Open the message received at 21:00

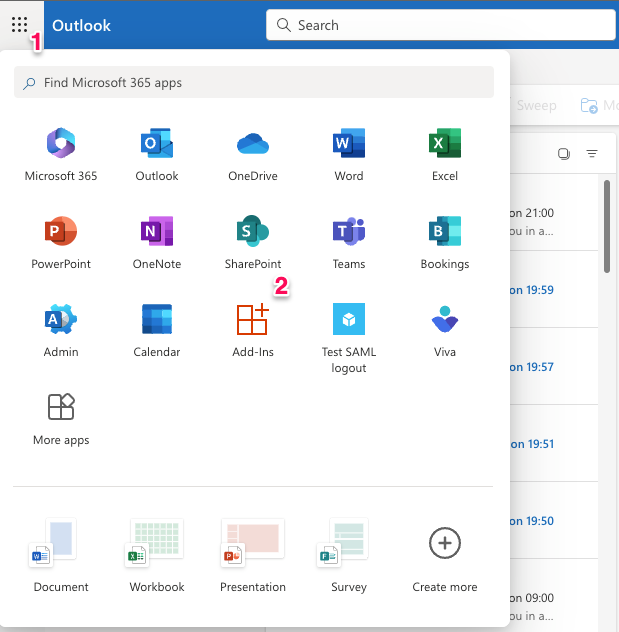coord(554,213)
